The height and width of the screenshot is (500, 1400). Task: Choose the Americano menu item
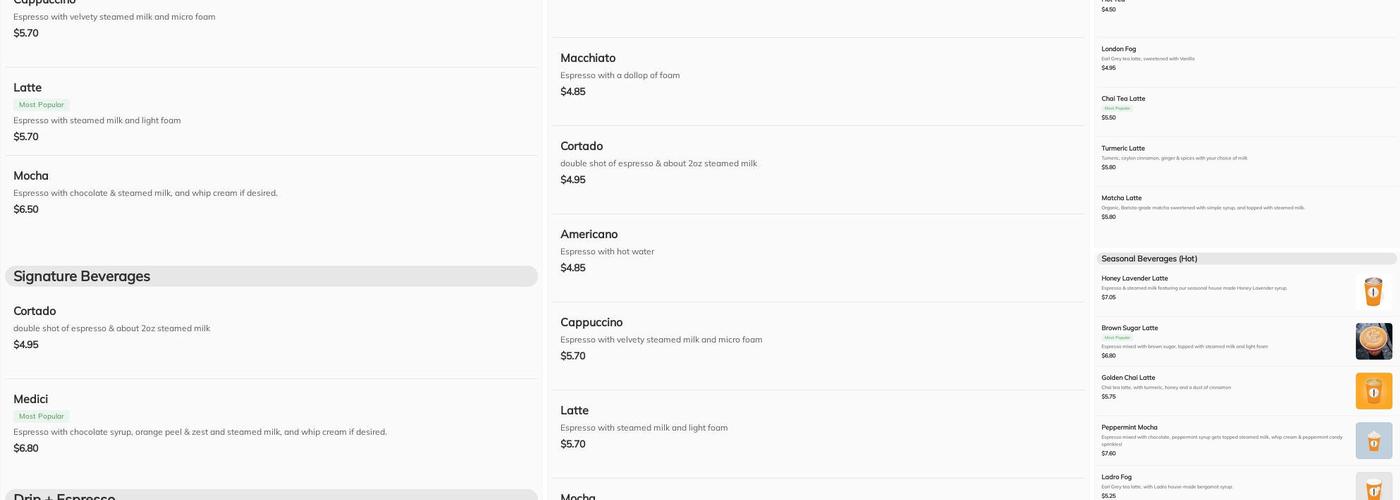[x=588, y=234]
